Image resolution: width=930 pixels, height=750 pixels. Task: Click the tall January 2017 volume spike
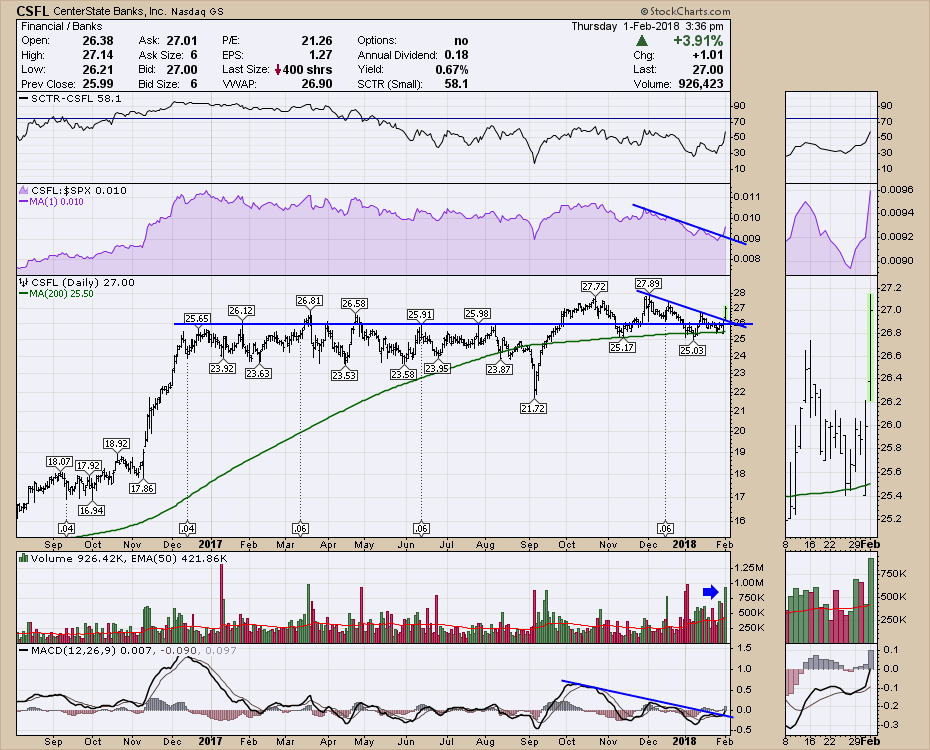point(222,603)
